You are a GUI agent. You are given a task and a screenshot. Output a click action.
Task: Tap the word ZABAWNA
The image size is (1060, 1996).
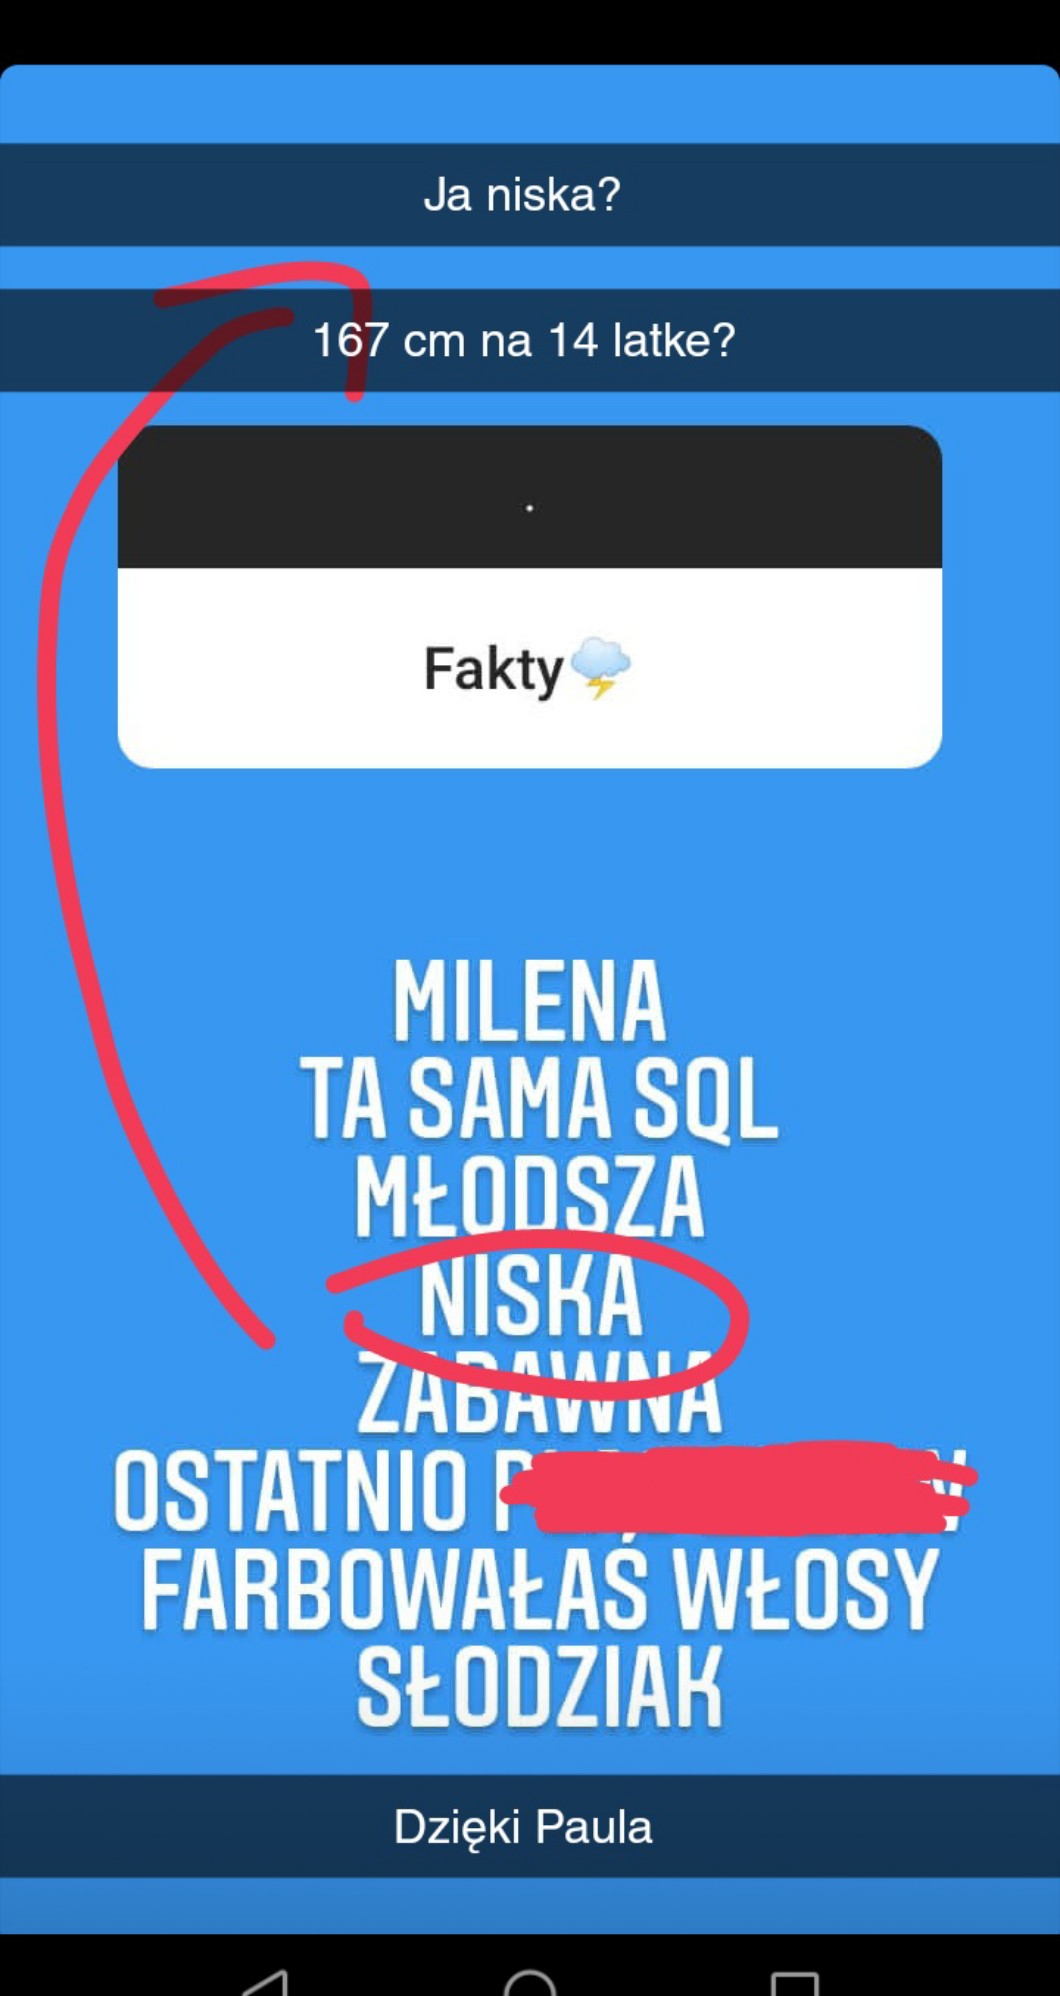(539, 1391)
